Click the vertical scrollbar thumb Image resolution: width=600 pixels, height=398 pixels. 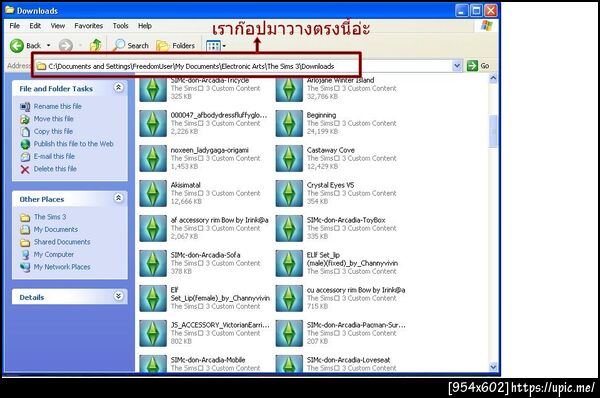pos(493,131)
